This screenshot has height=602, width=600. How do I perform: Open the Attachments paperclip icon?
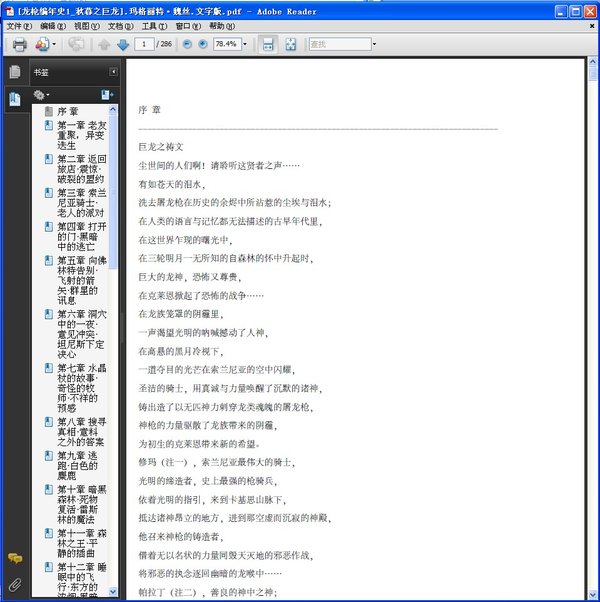[15, 584]
